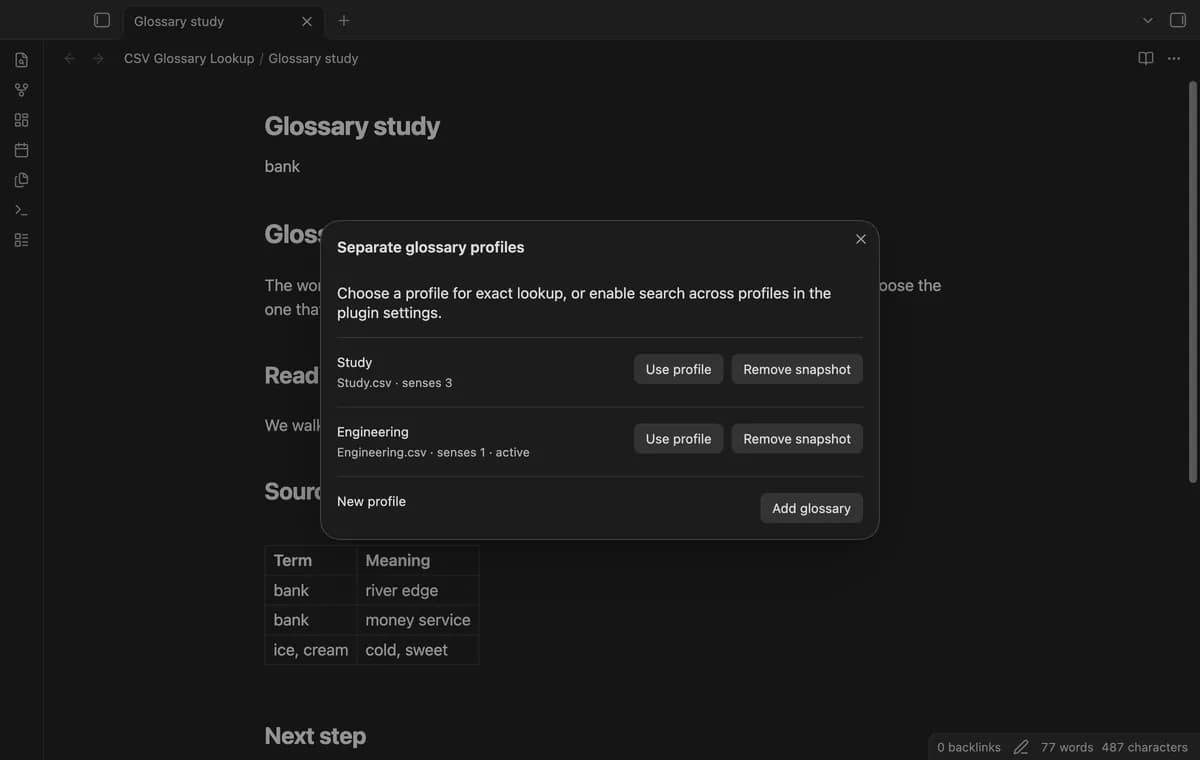Image resolution: width=1200 pixels, height=760 pixels.
Task: Use the Study profile
Action: point(678,369)
